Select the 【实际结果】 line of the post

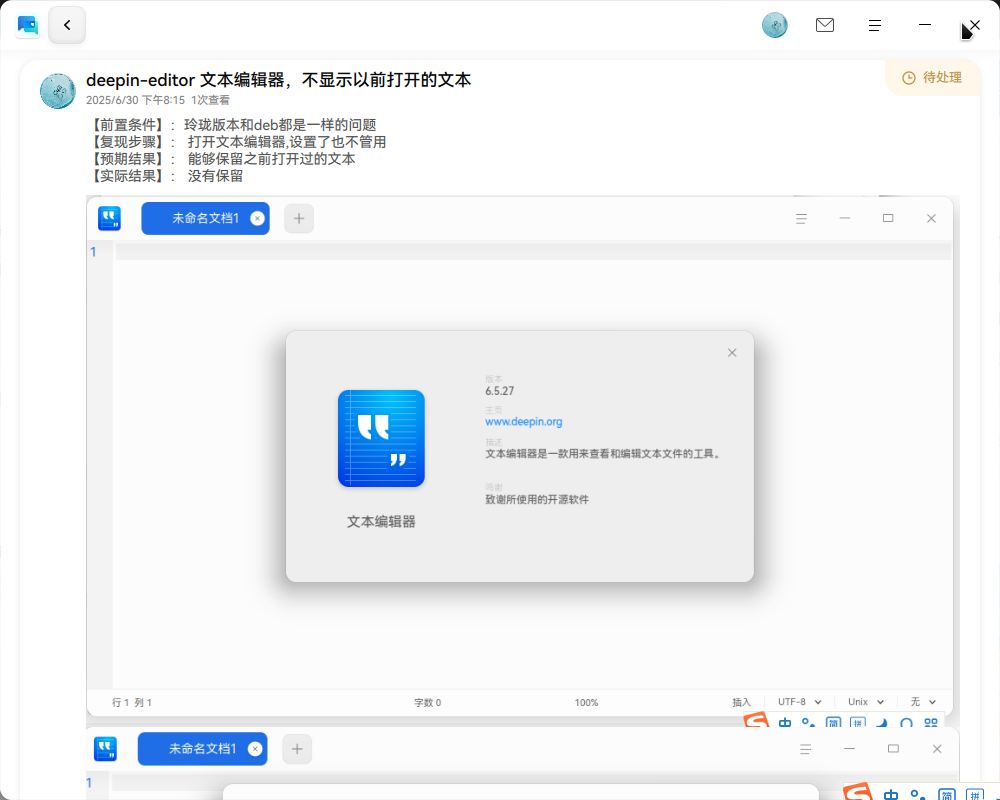(x=165, y=176)
